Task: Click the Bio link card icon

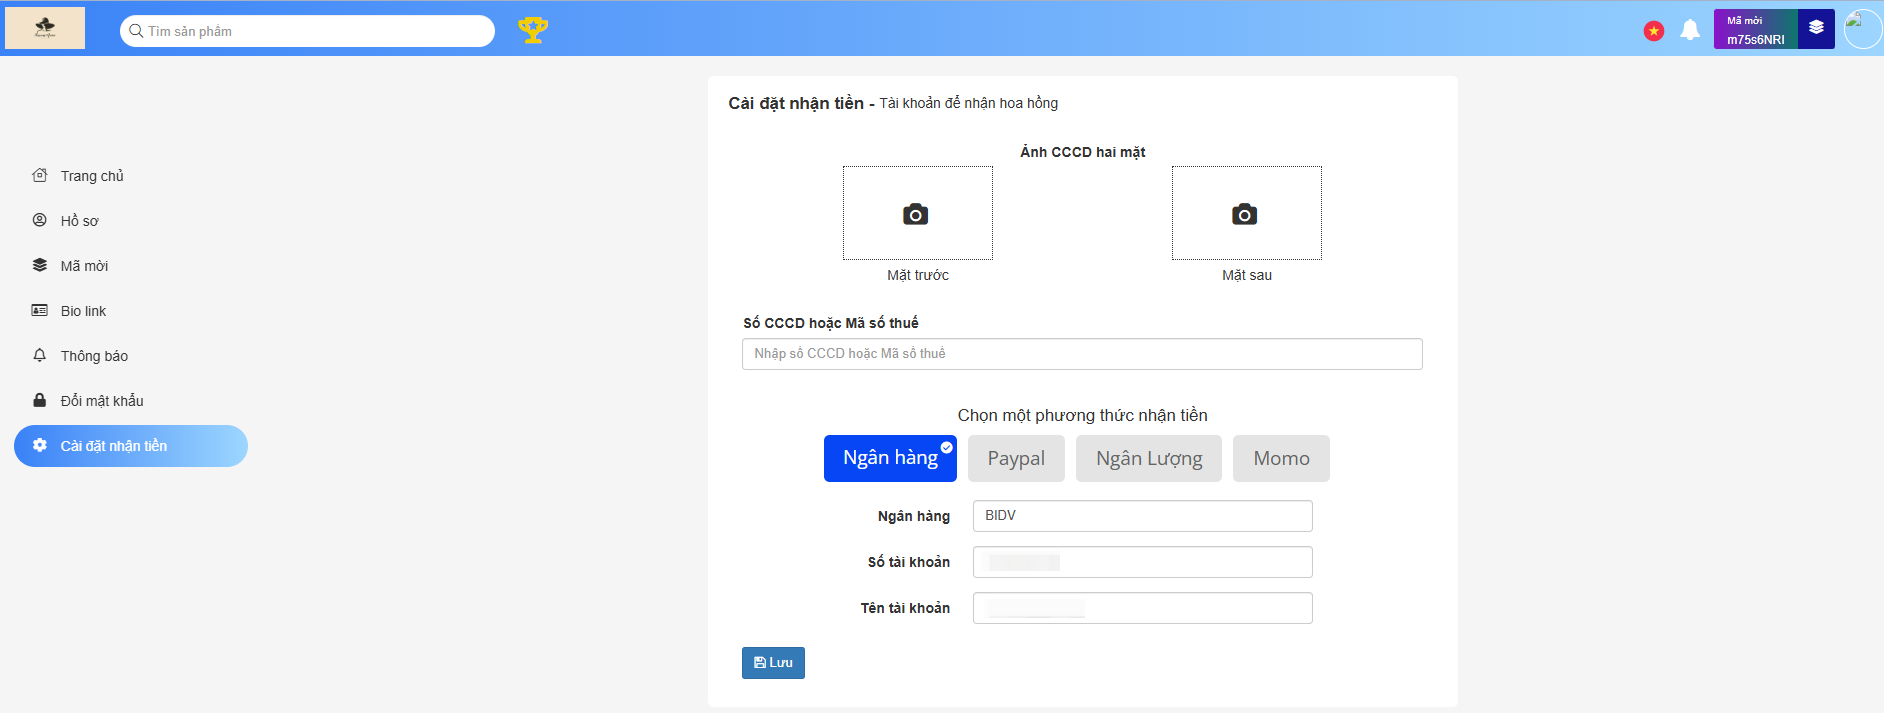Action: pos(40,310)
